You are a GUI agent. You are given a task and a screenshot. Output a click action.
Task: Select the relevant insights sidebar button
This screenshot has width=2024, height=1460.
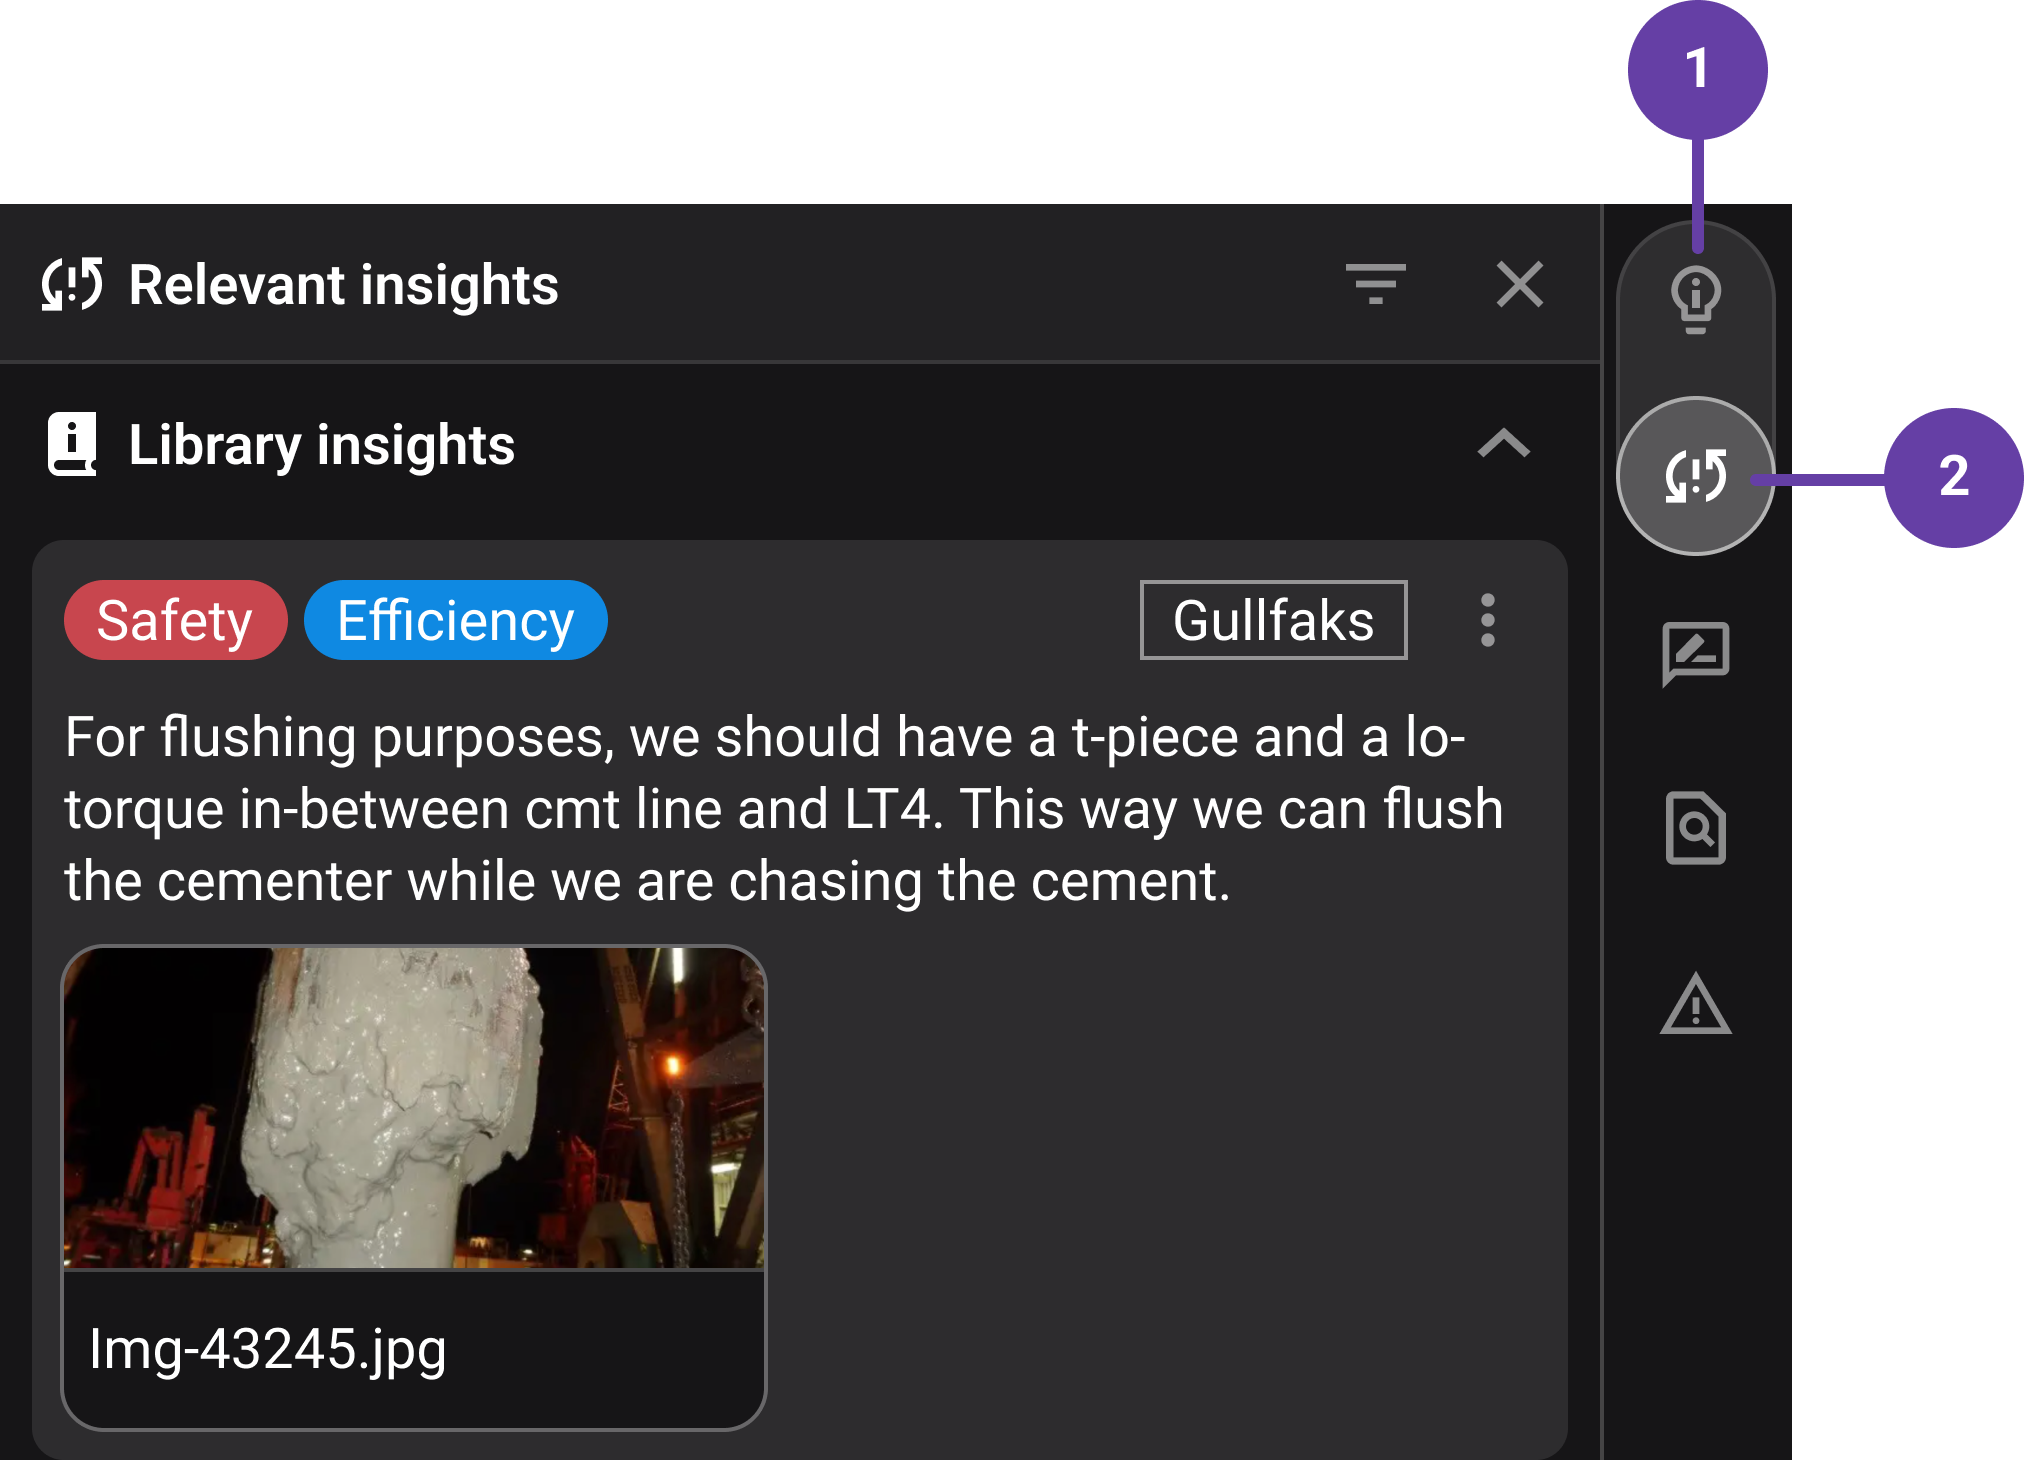(1695, 476)
